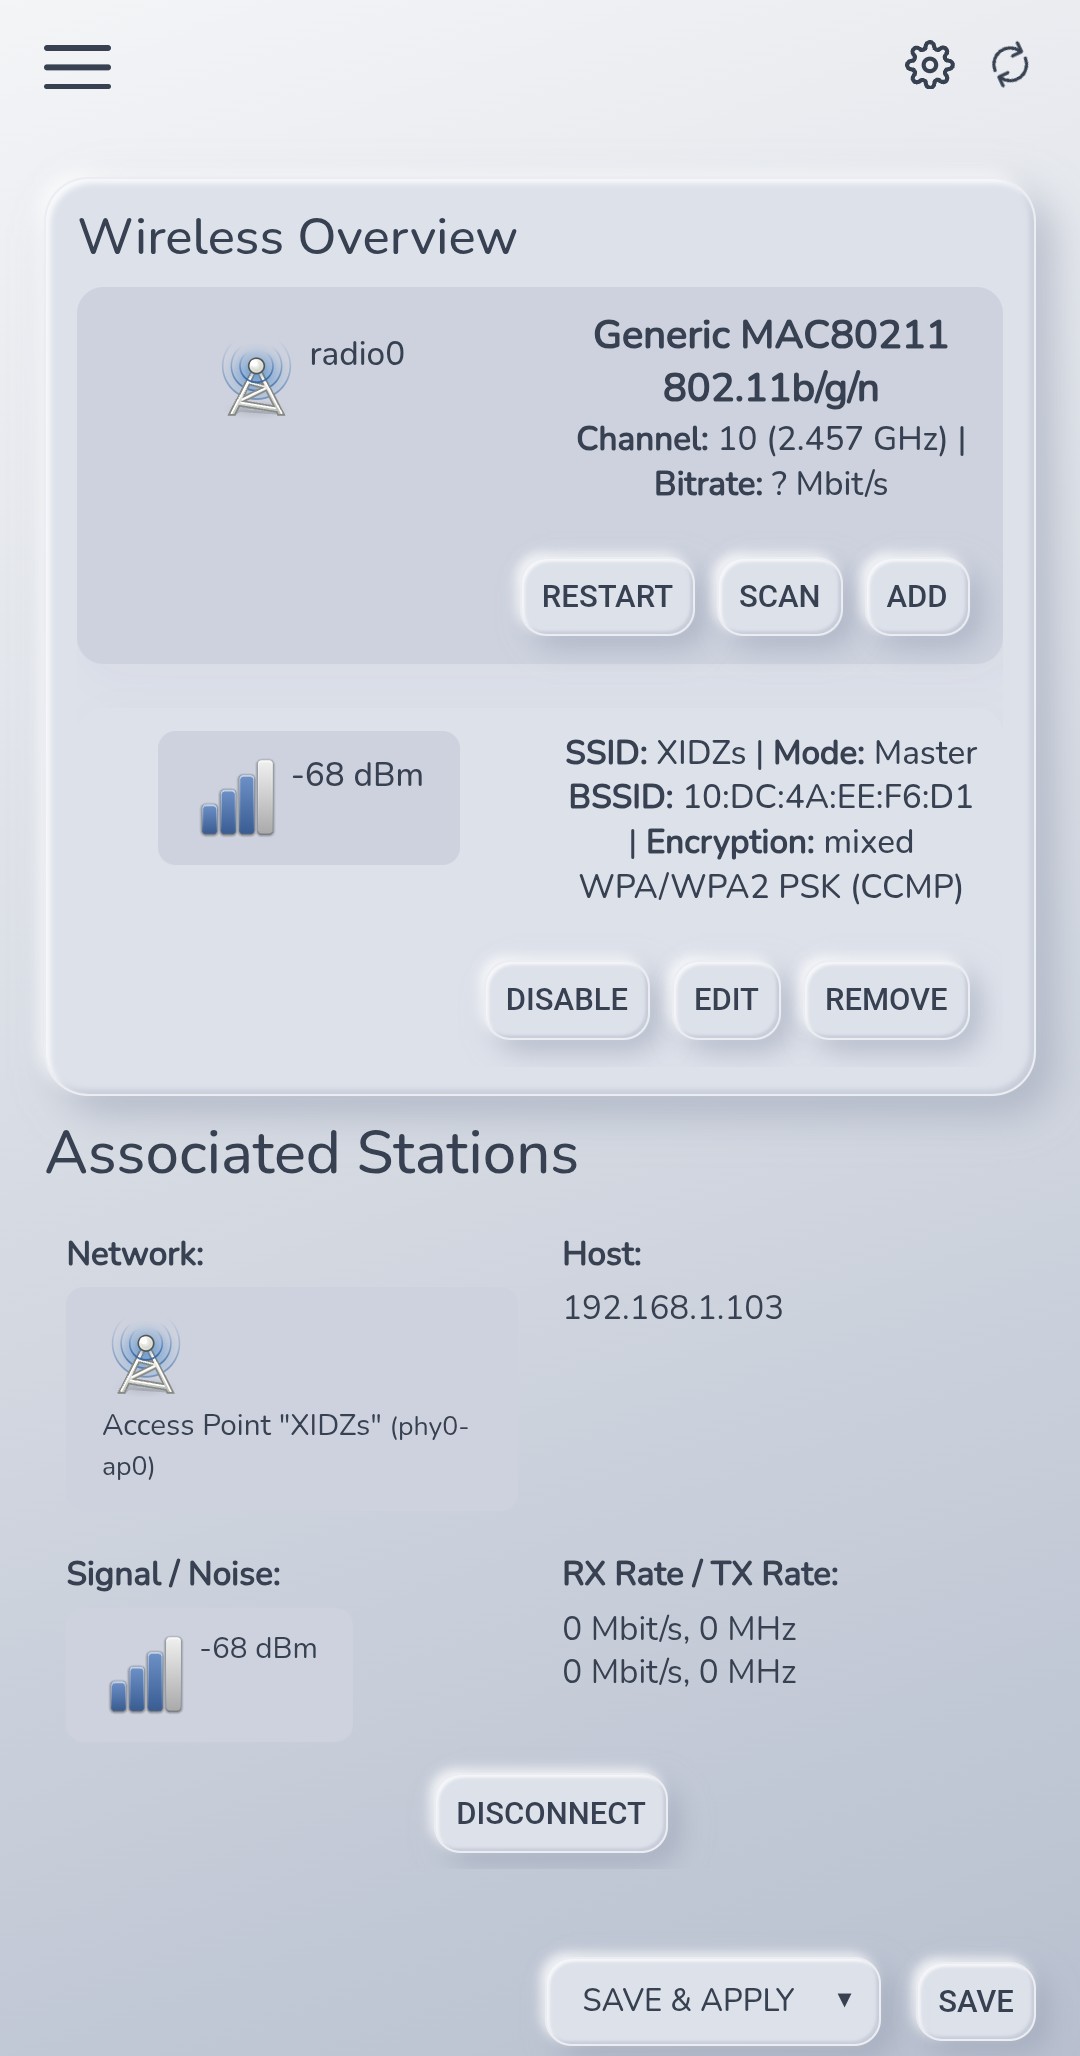Image resolution: width=1080 pixels, height=2056 pixels.
Task: Open the hamburger navigation menu
Action: pos(77,66)
